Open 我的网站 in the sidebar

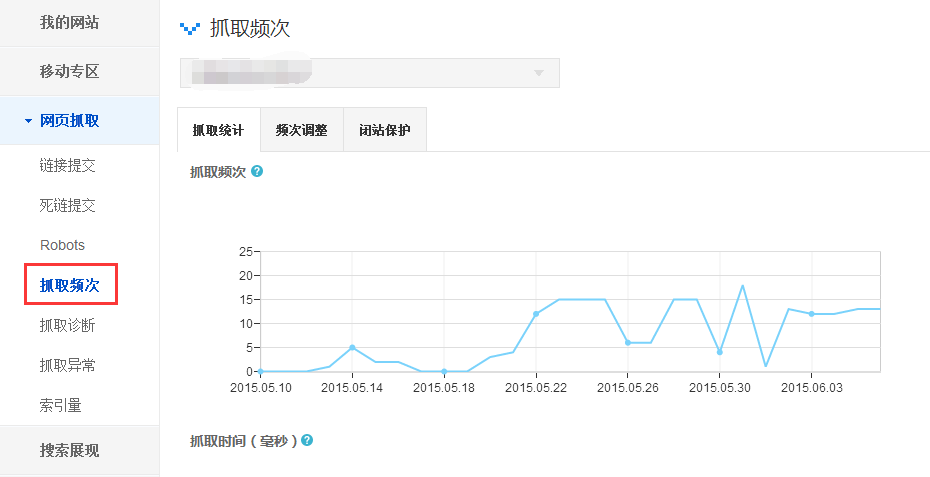pos(70,22)
